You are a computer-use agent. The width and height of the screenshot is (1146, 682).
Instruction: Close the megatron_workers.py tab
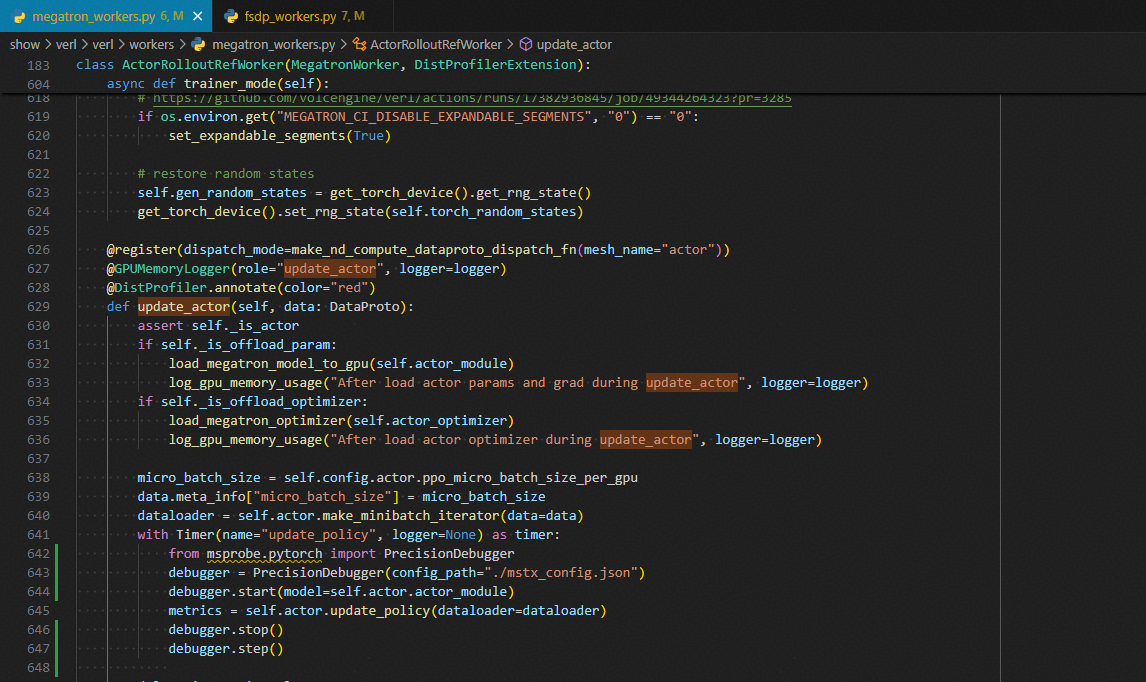[x=197, y=16]
